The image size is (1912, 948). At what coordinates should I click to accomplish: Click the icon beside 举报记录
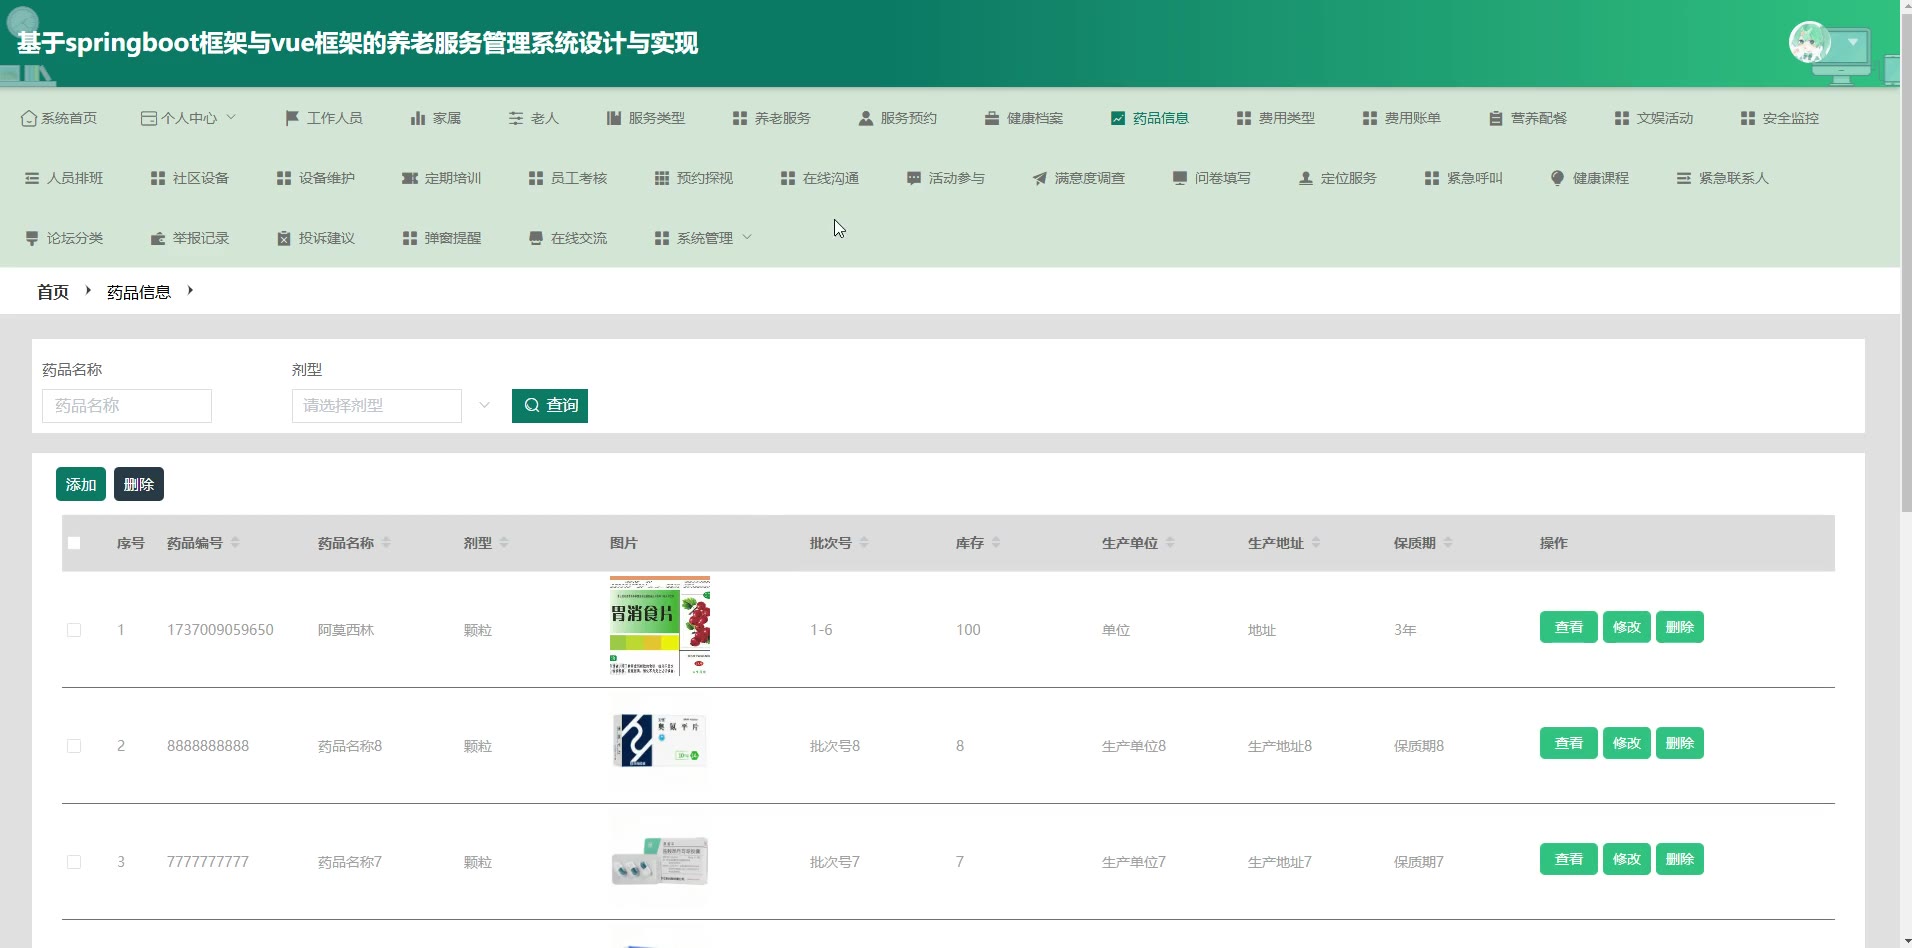tap(158, 238)
